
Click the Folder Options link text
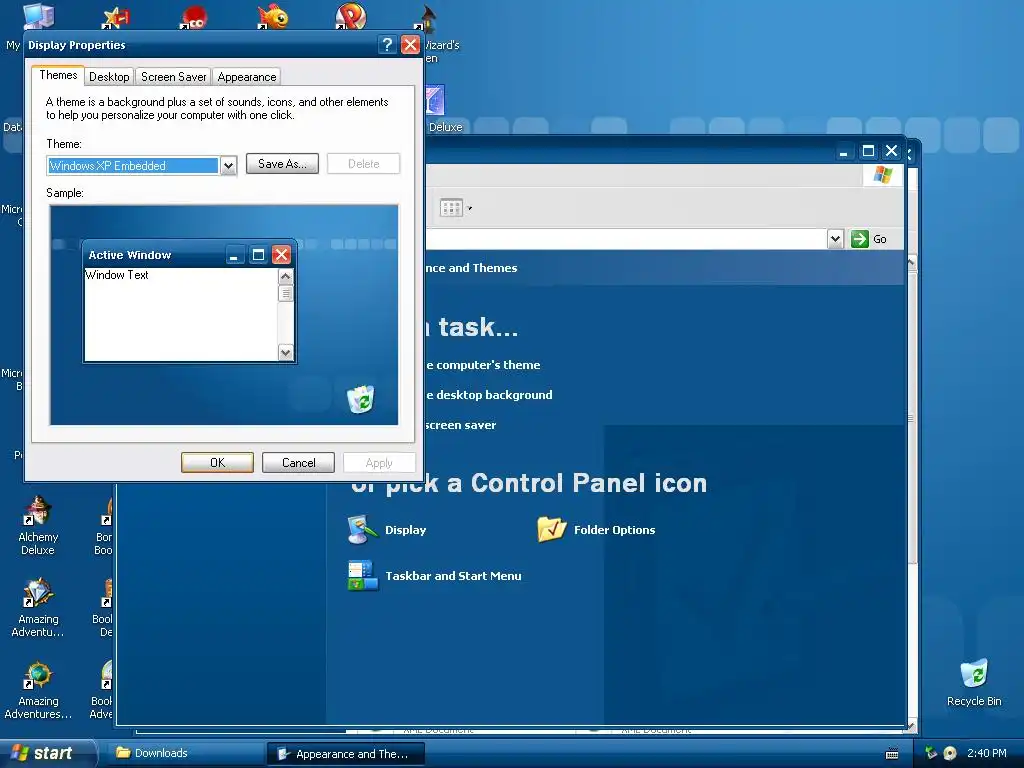point(615,530)
